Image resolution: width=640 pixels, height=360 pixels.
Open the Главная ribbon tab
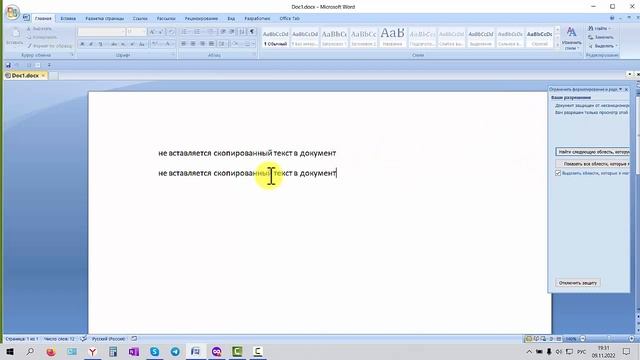(x=43, y=18)
